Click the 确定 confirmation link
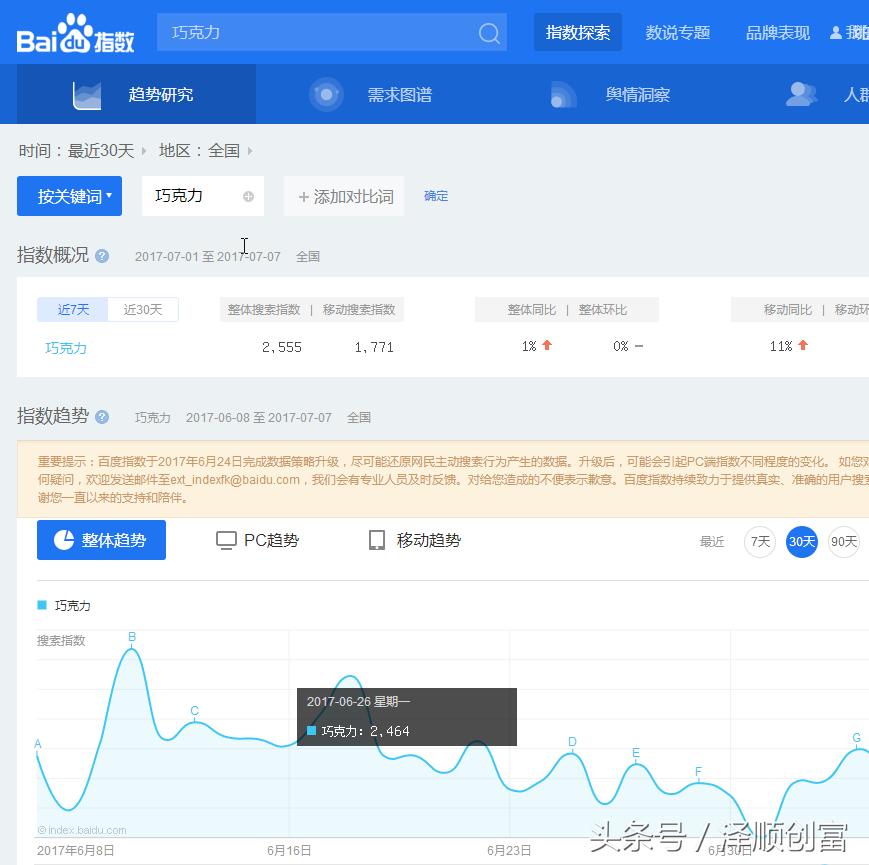Image resolution: width=869 pixels, height=865 pixels. coord(436,196)
